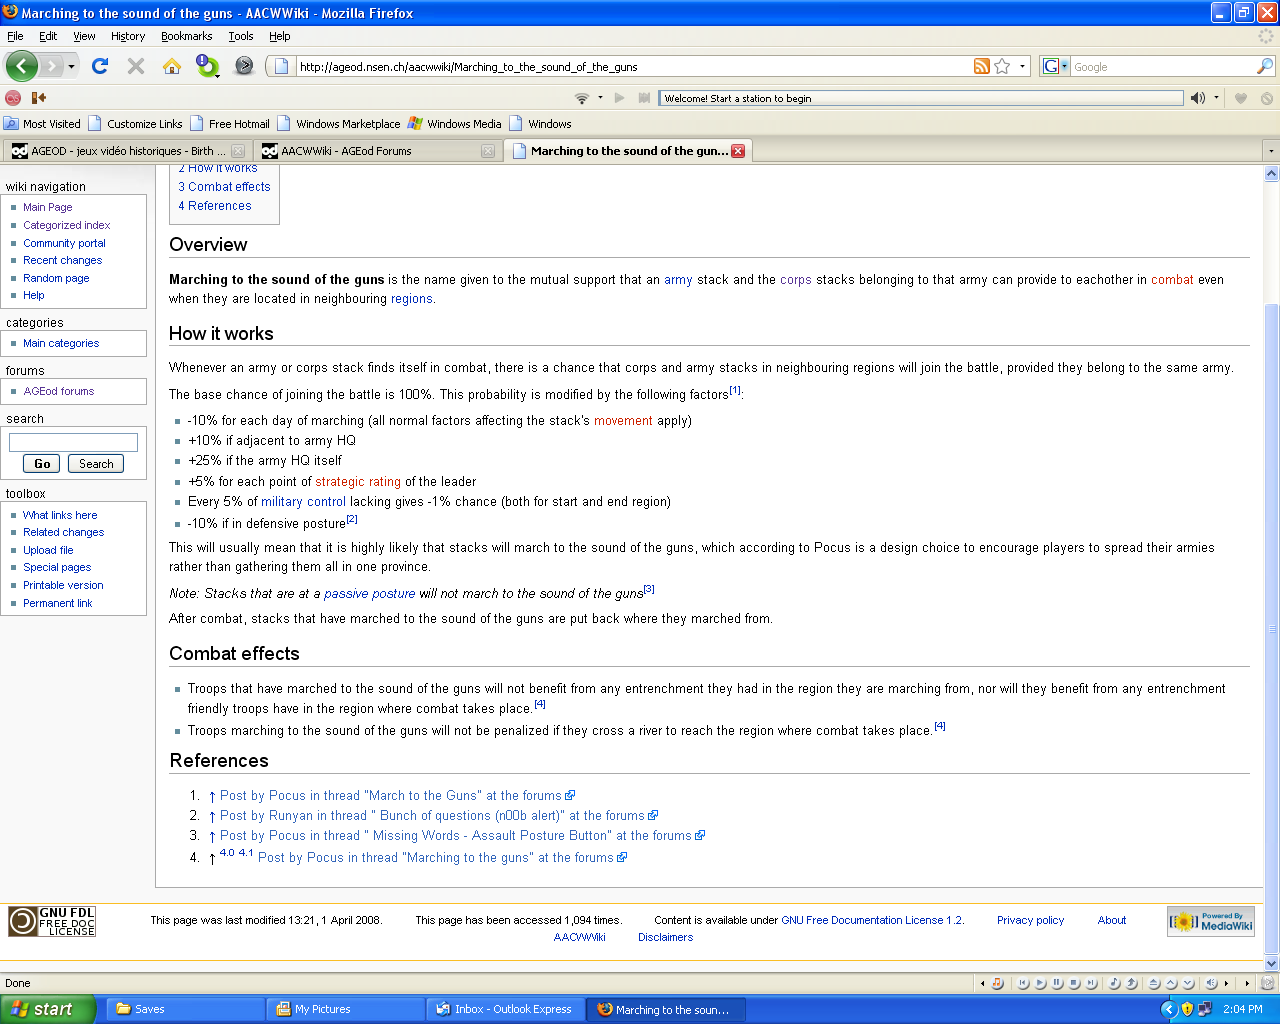Open the back/forward history dropdown arrow
Viewport: 1280px width, 1024px height.
coord(71,67)
